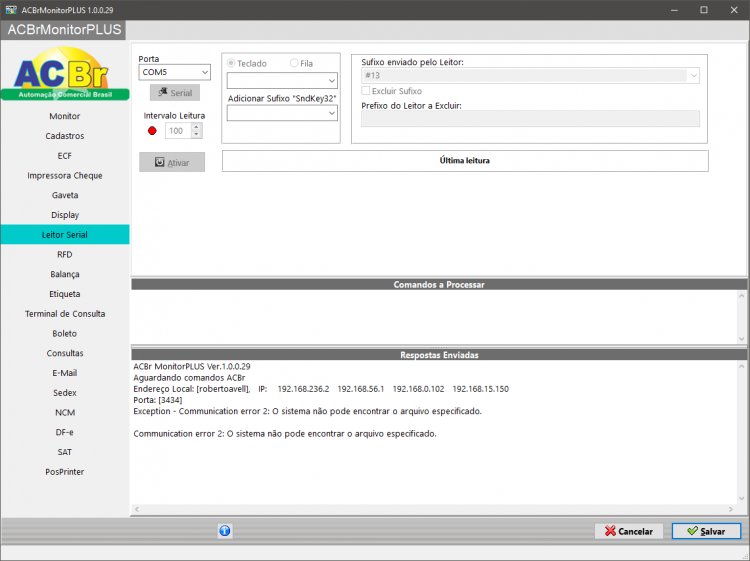This screenshot has height=561, width=750.
Task: Open the Consultas section
Action: click(x=65, y=353)
